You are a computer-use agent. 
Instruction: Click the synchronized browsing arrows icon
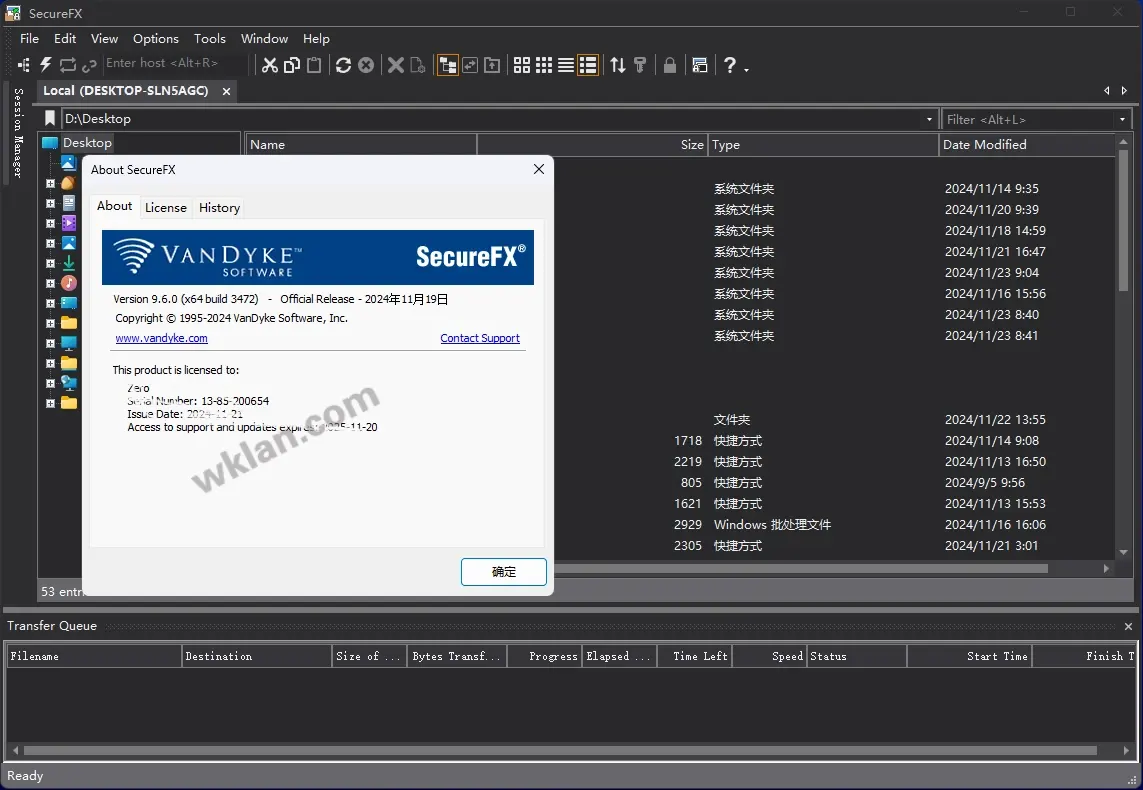click(x=470, y=65)
